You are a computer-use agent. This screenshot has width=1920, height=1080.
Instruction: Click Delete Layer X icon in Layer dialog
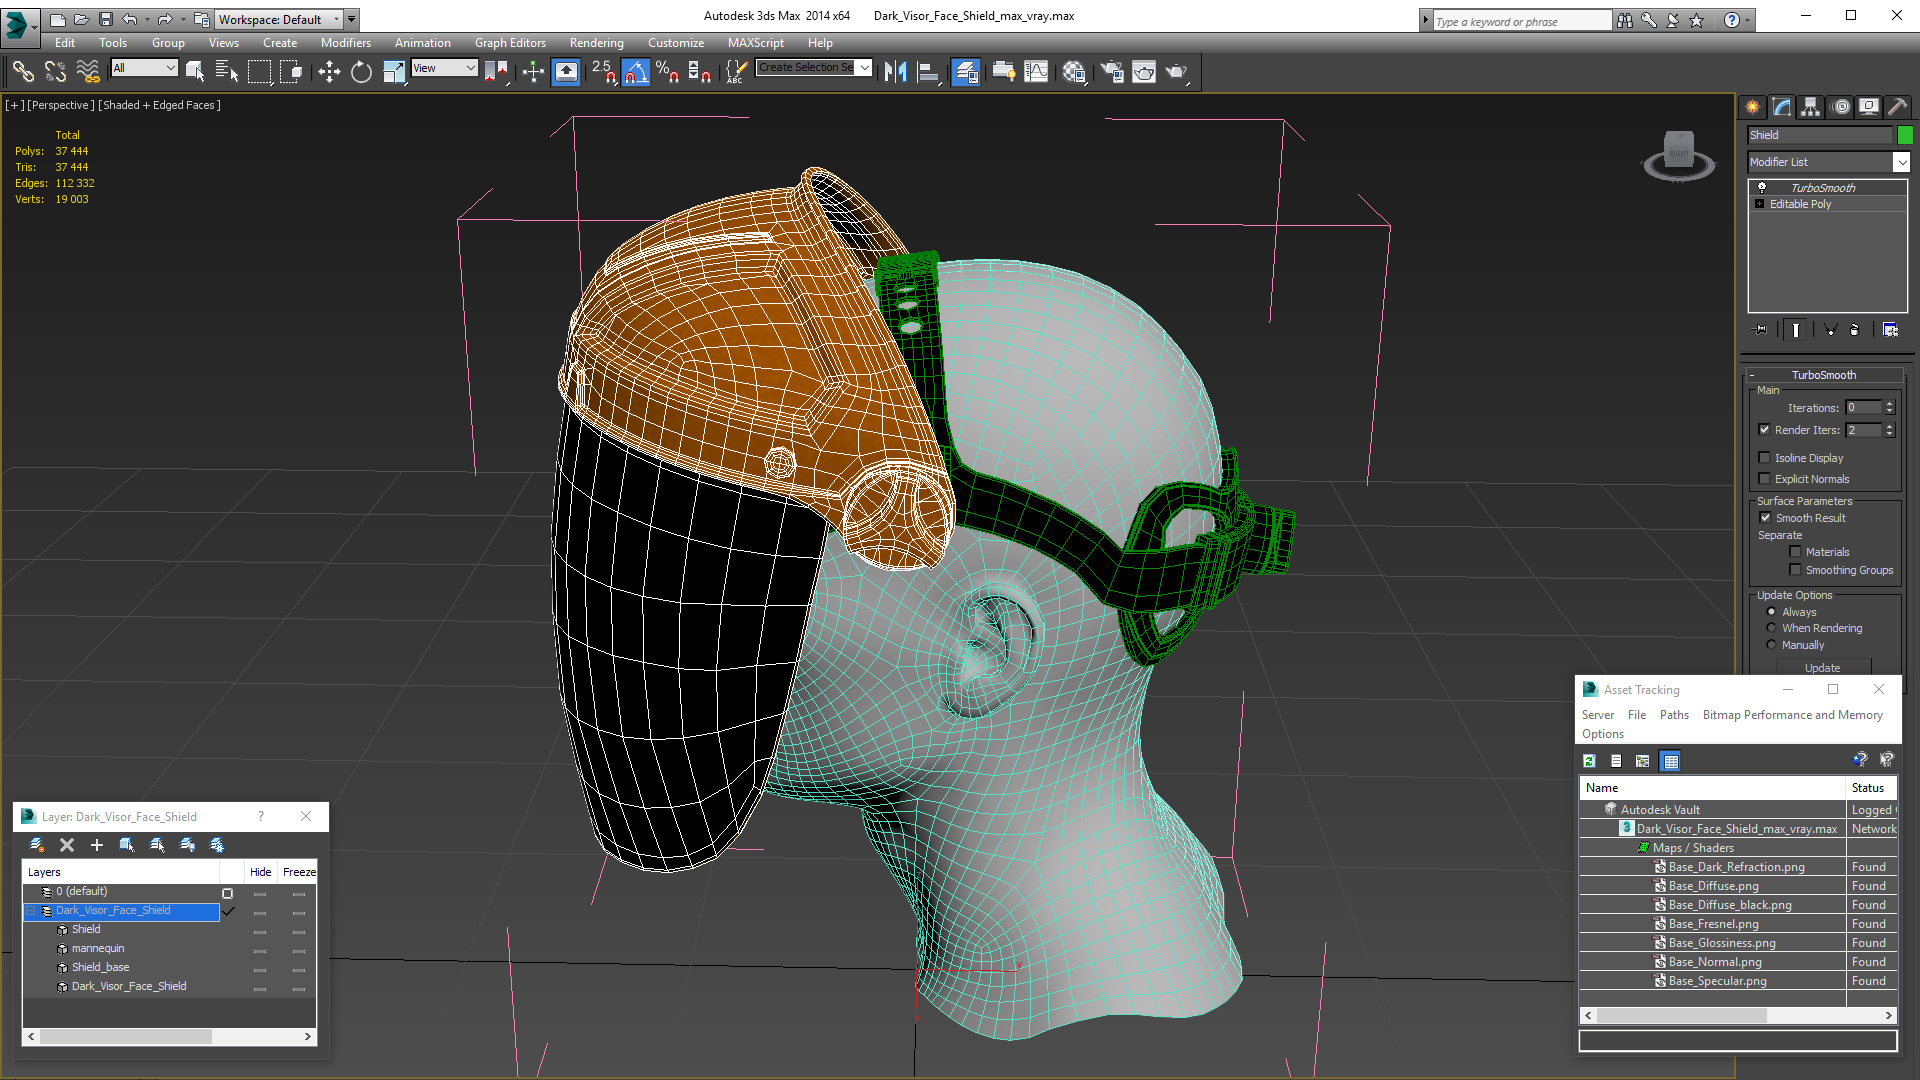(67, 845)
